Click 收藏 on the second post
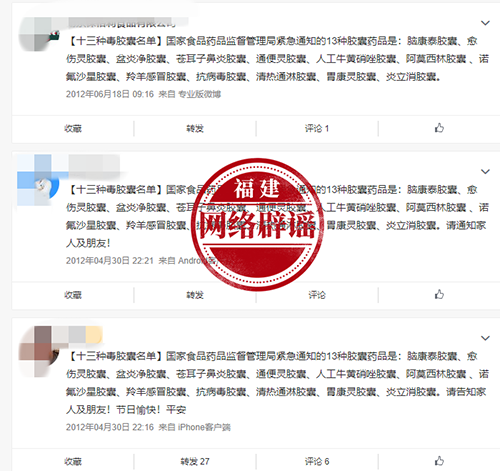Viewport: 500px width, 471px height. tap(73, 295)
